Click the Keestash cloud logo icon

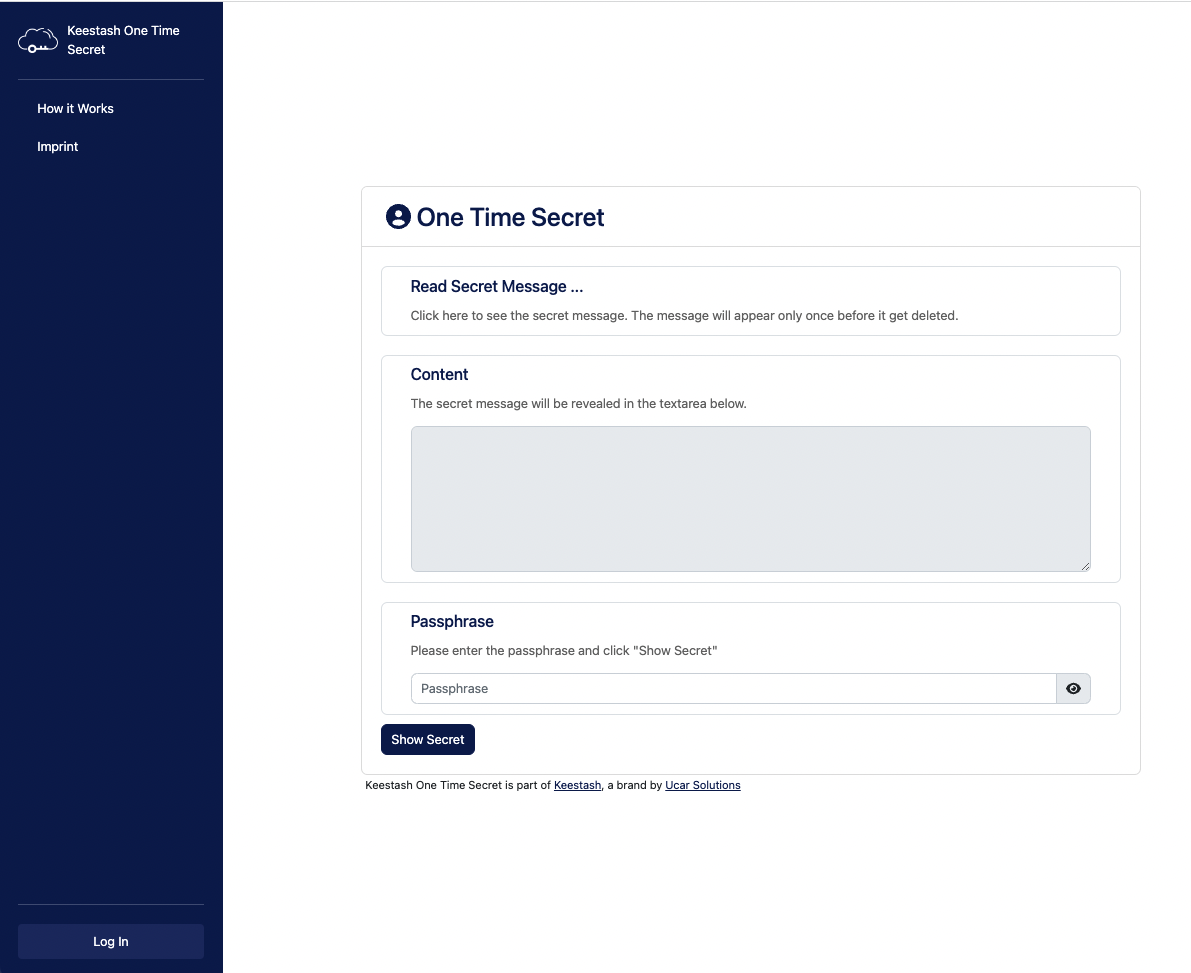click(x=37, y=40)
